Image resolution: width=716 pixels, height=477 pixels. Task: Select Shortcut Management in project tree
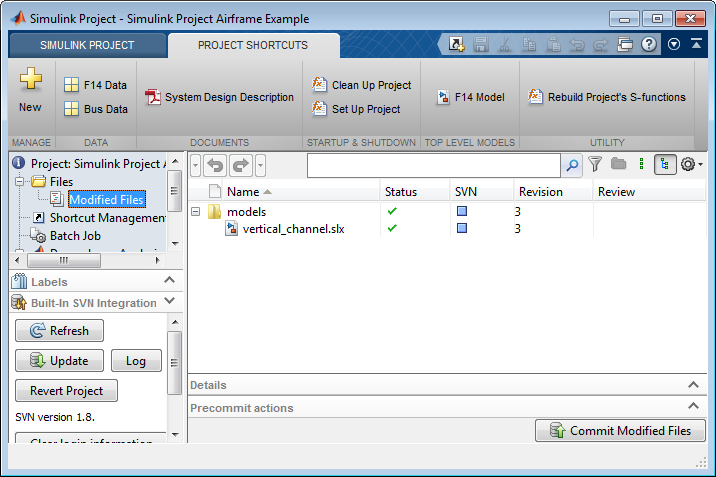pyautogui.click(x=106, y=218)
